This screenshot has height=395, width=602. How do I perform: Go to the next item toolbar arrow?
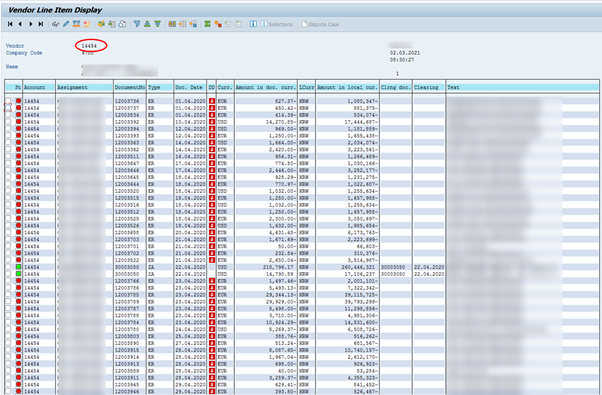coord(31,24)
